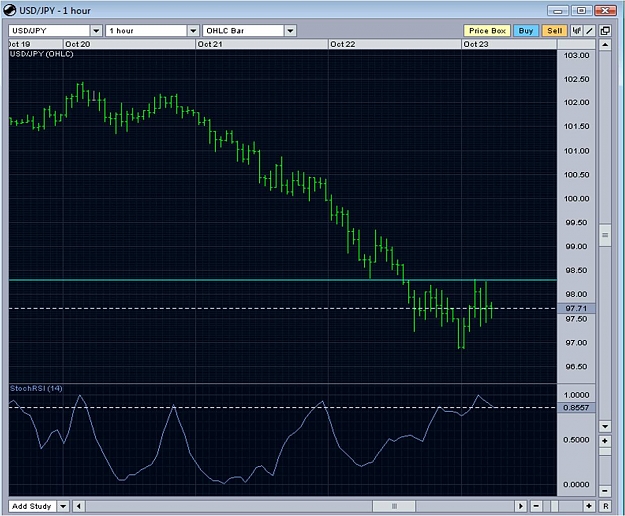Zoom in vertically with the plus button
Screen dimensions: 625x516
(x=605, y=441)
